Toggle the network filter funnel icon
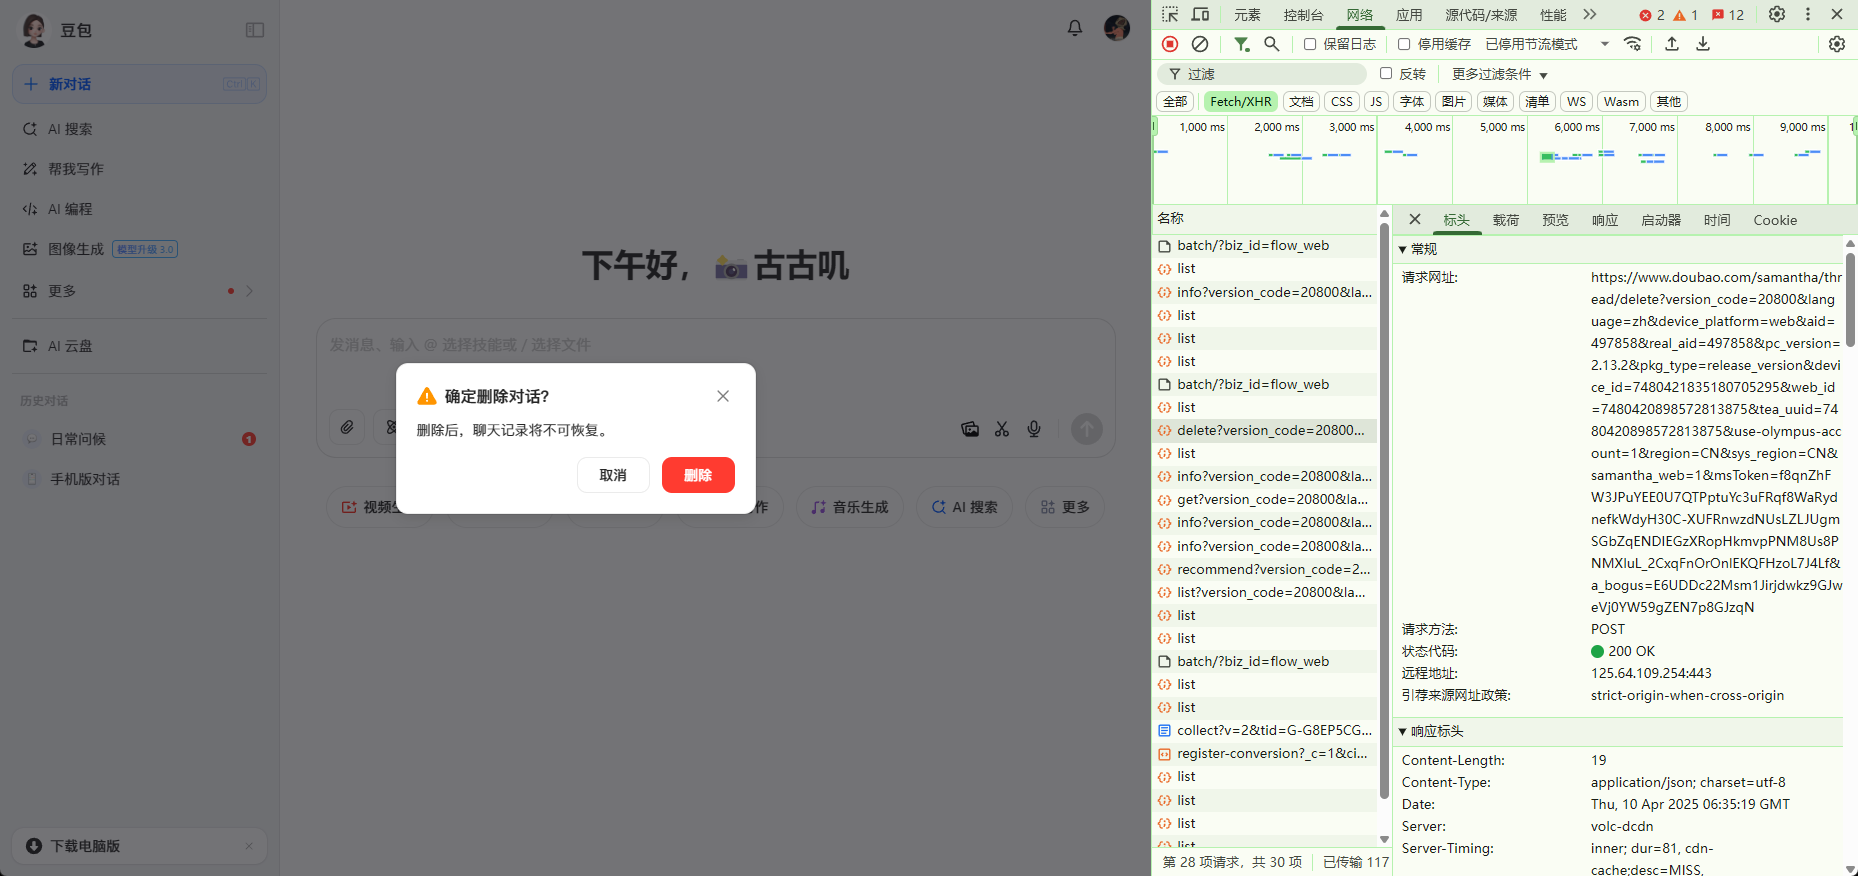This screenshot has height=876, width=1858. point(1241,44)
